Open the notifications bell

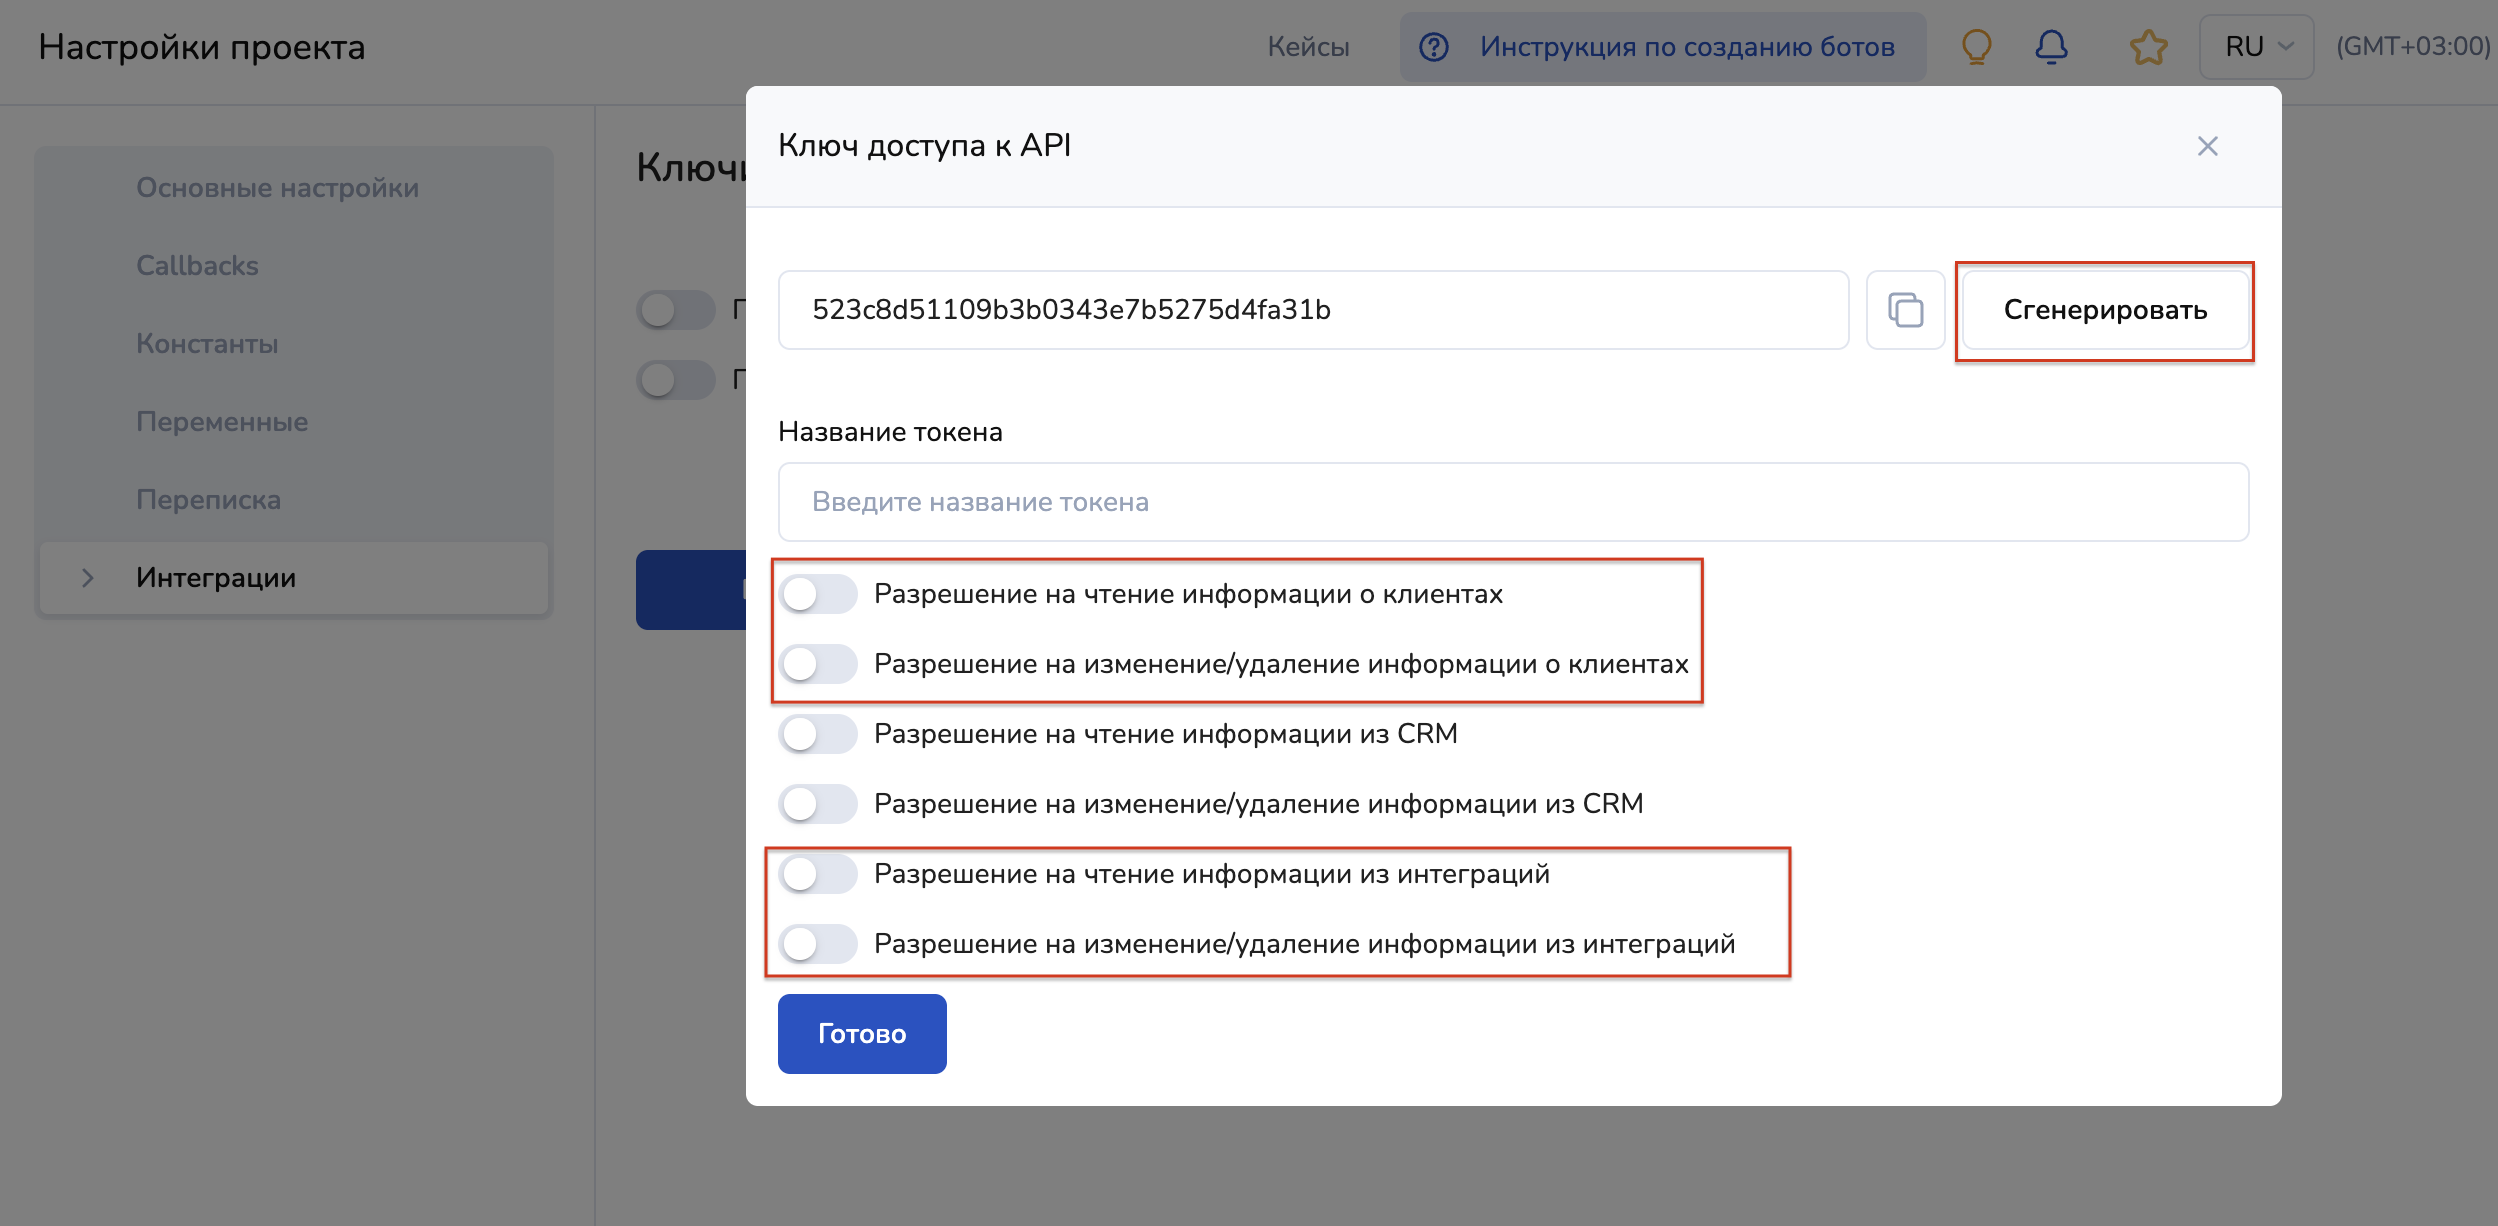click(2051, 47)
